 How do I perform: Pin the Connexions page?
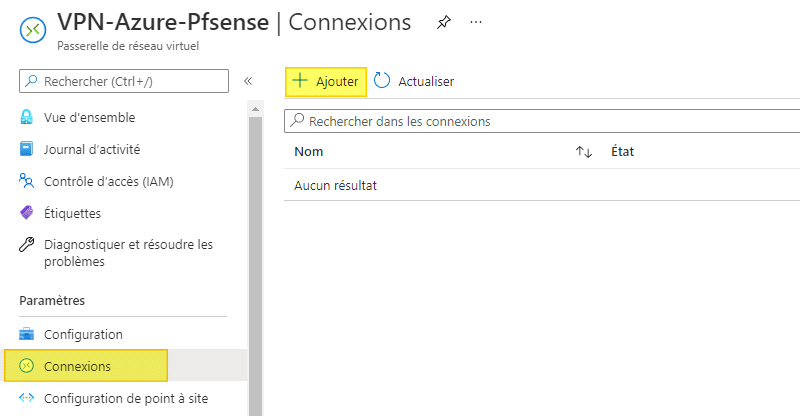(444, 22)
